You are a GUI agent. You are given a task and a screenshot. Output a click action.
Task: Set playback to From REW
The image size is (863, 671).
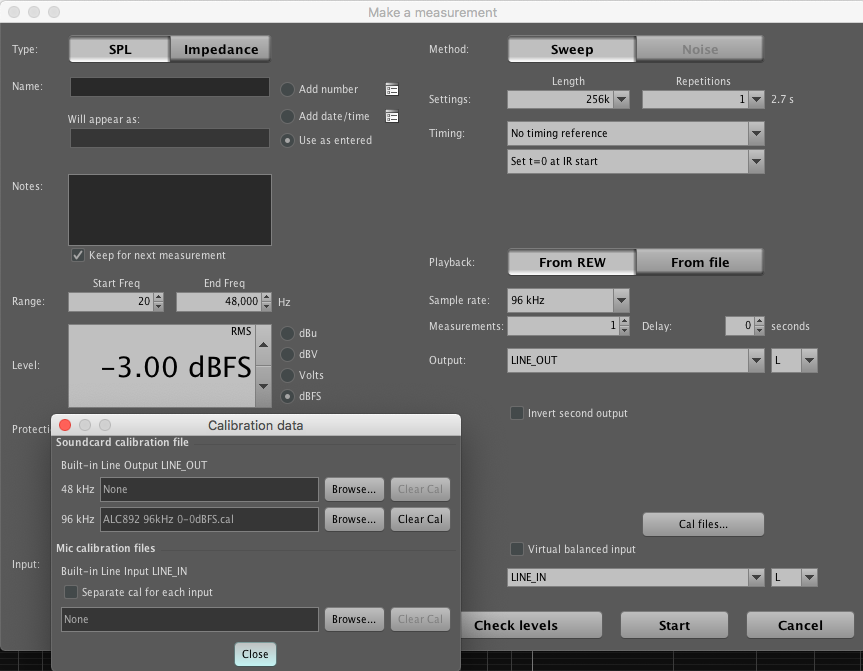point(572,263)
